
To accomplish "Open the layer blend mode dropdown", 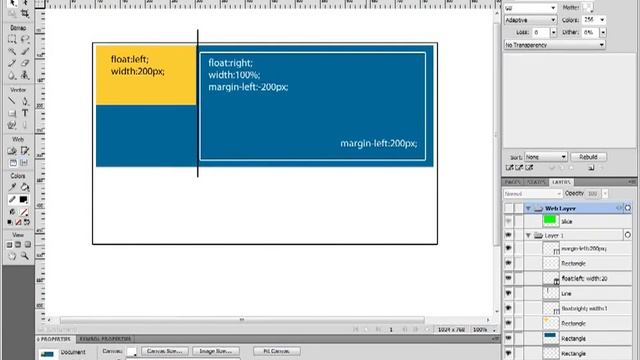I will 533,193.
